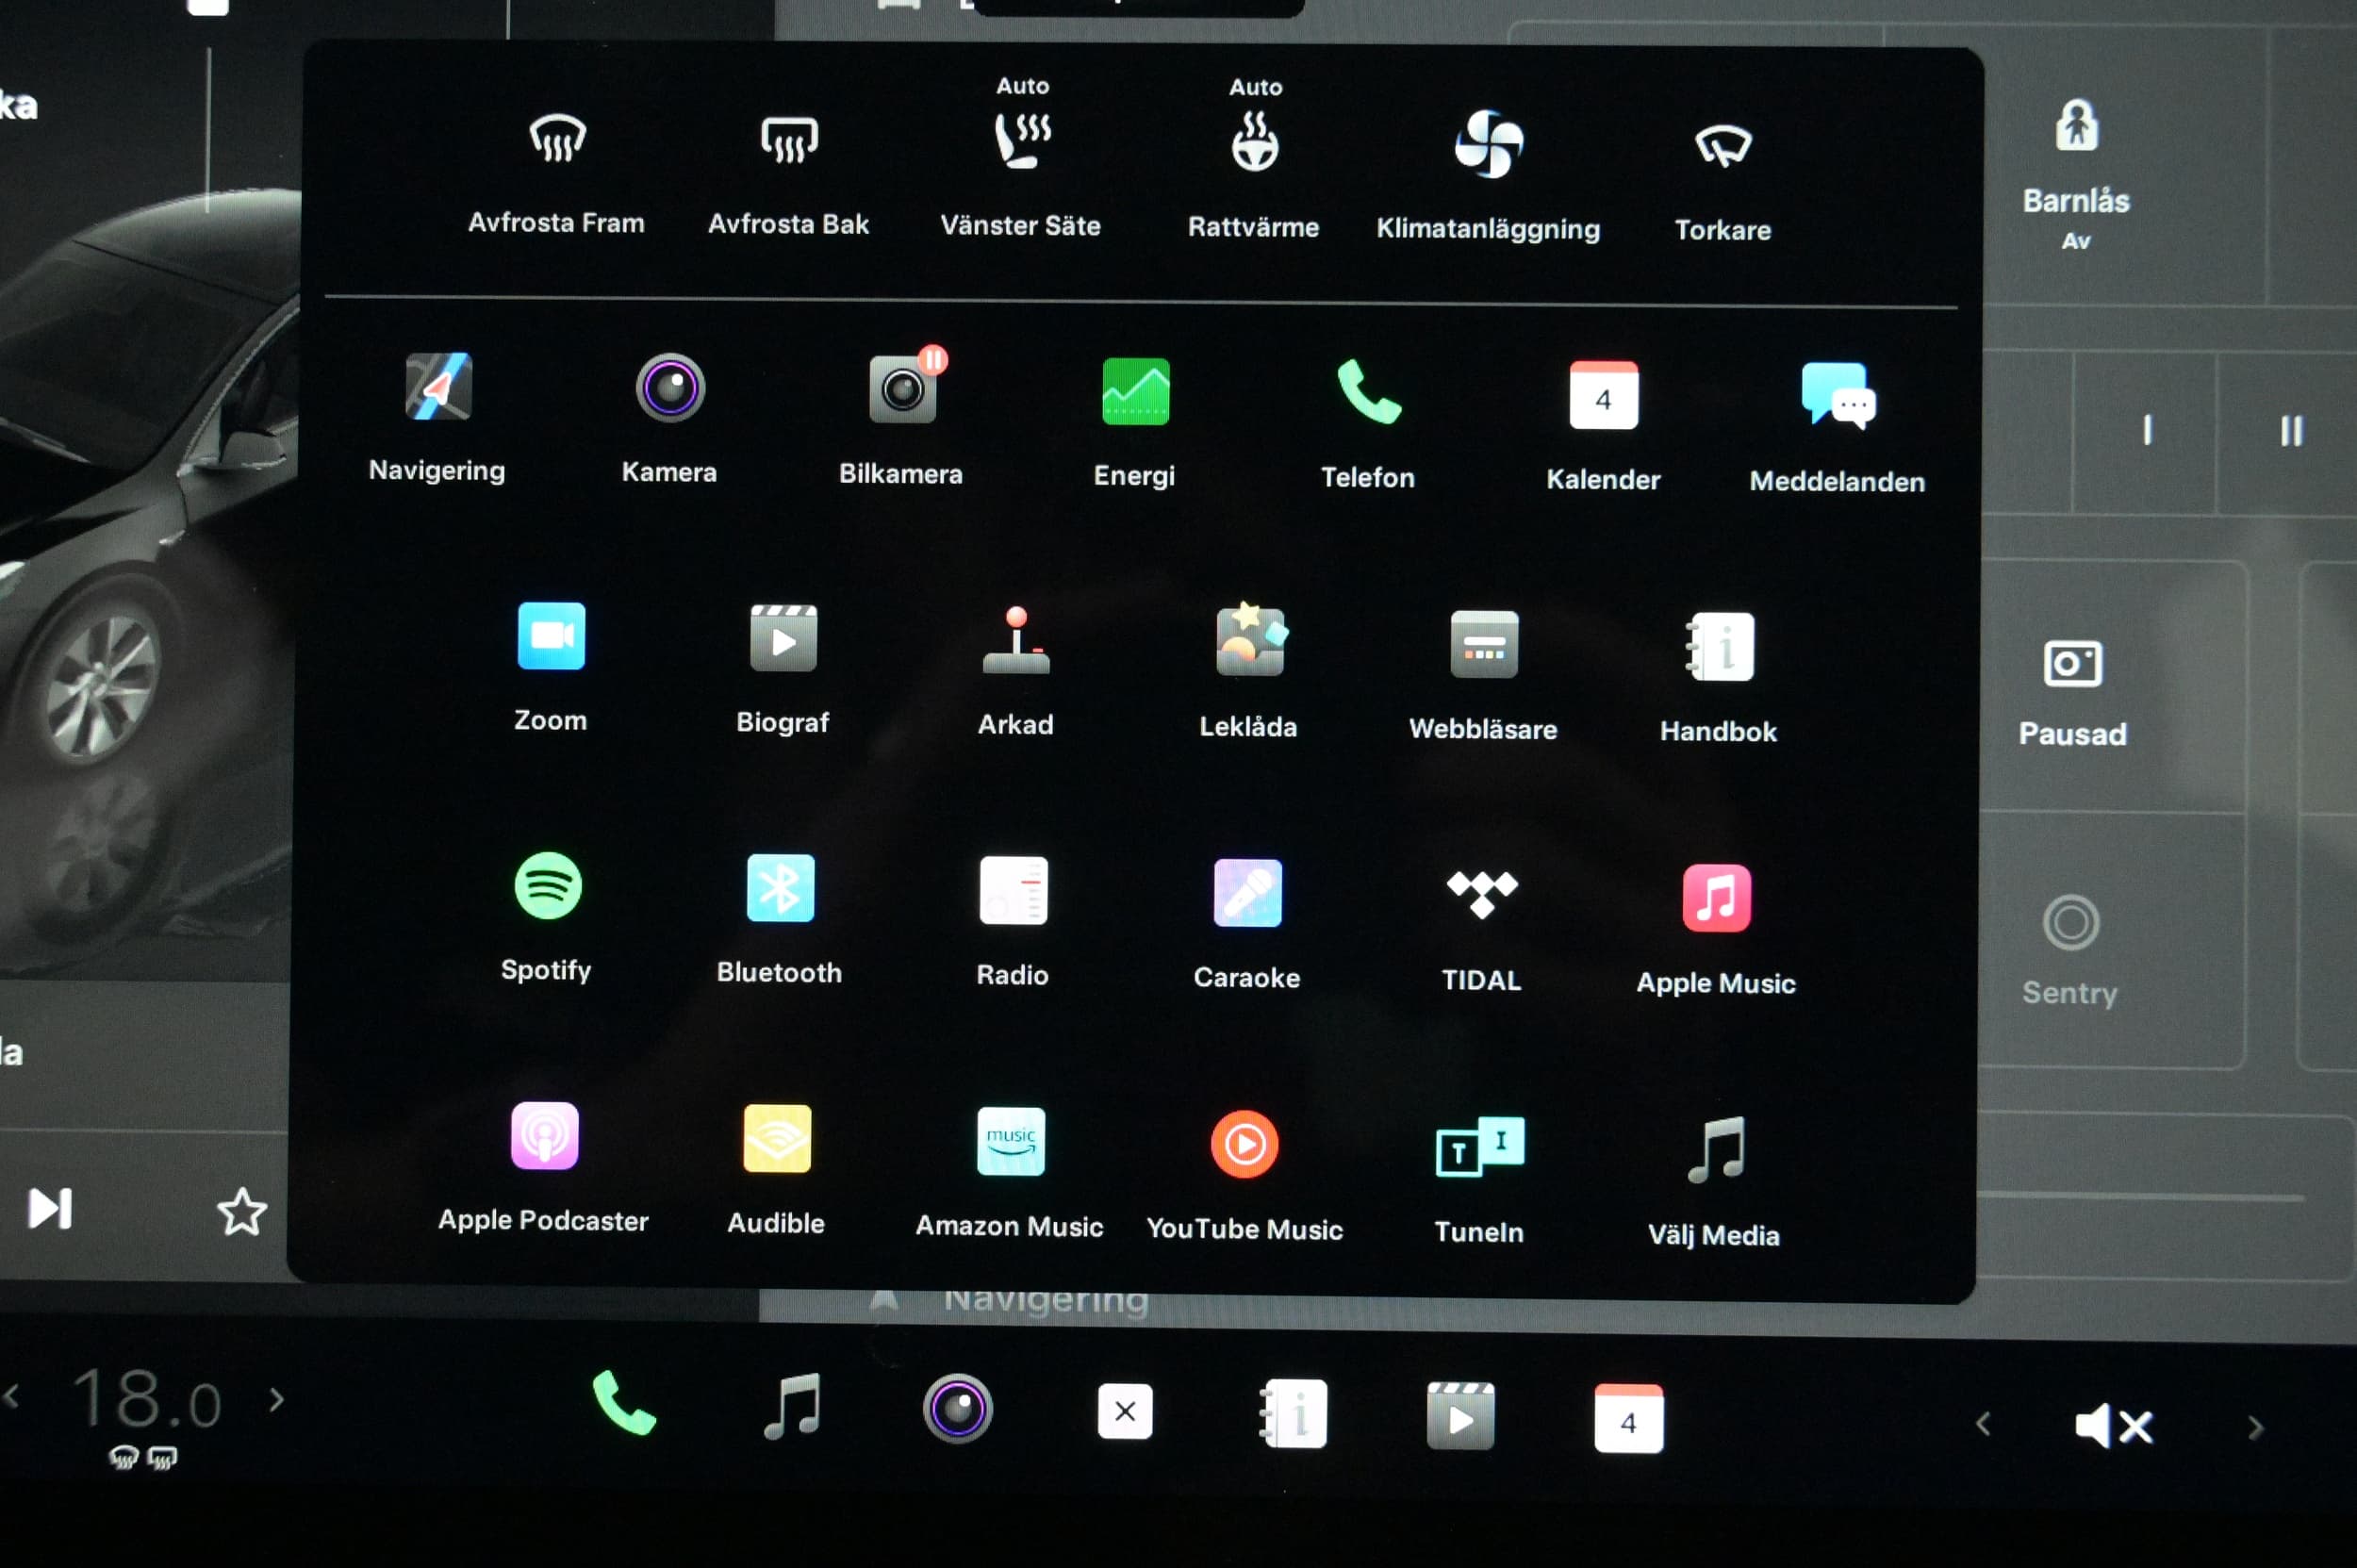Viewport: 2357px width, 1568px height.
Task: Raise volume with right chevron
Action: pyautogui.click(x=2255, y=1428)
